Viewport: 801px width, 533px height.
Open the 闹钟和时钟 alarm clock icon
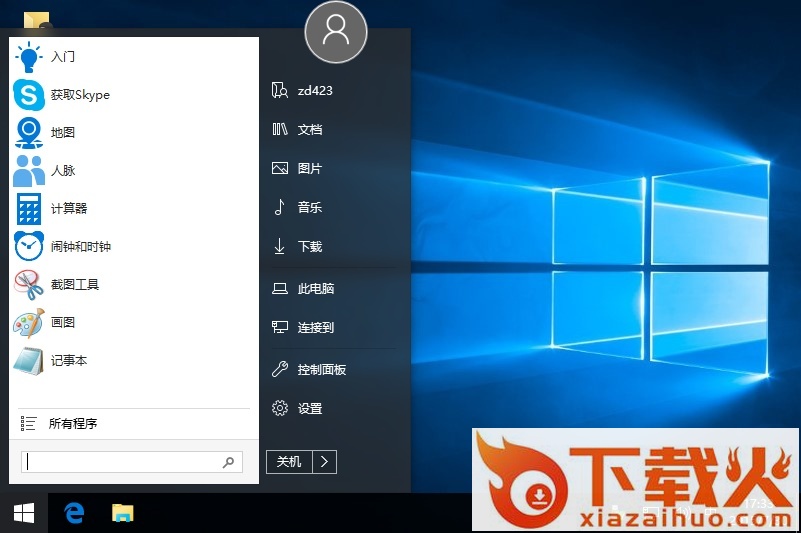tap(29, 246)
